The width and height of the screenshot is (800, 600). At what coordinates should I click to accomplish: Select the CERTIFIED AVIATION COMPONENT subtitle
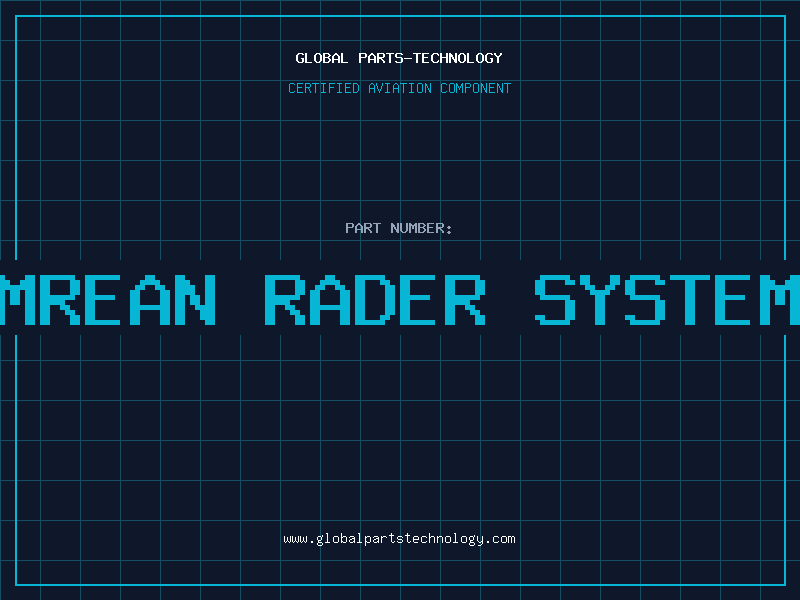pos(399,88)
